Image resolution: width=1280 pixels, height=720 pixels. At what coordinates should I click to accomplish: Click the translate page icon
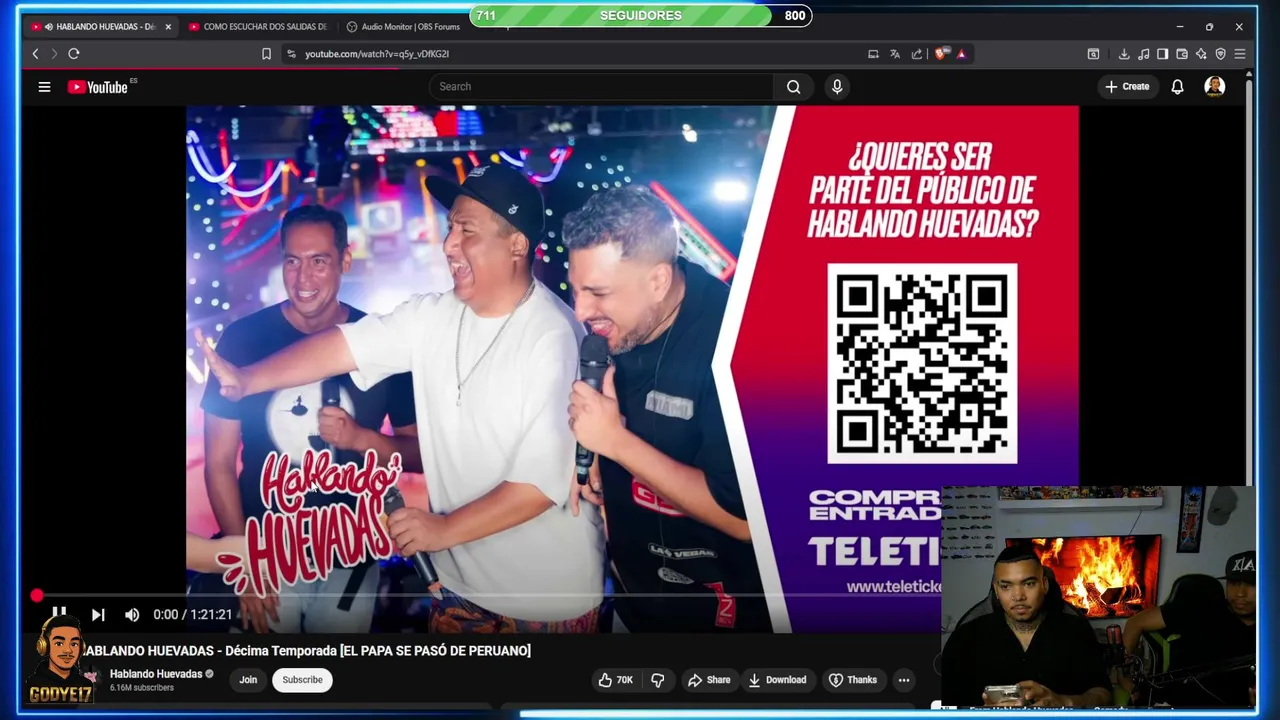point(895,54)
